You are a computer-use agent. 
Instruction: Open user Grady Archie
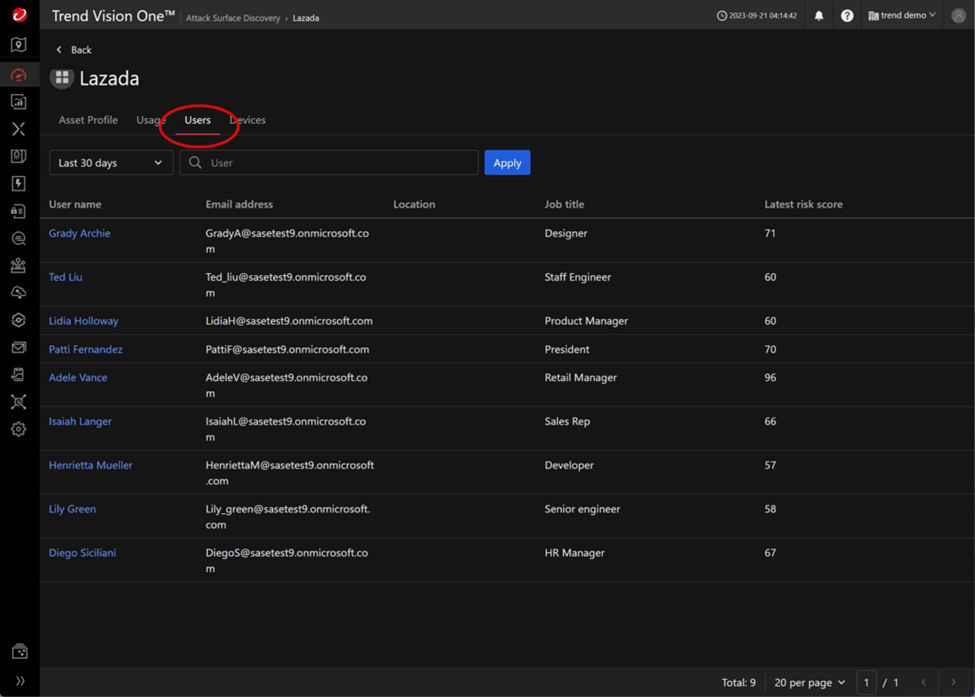80,233
